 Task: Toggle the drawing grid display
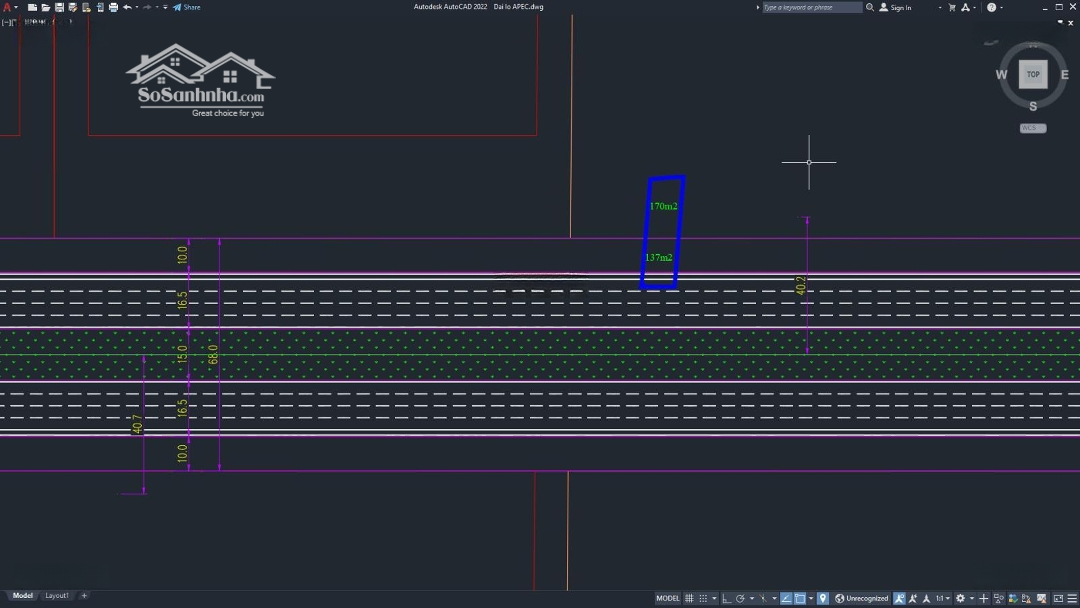pyautogui.click(x=689, y=598)
